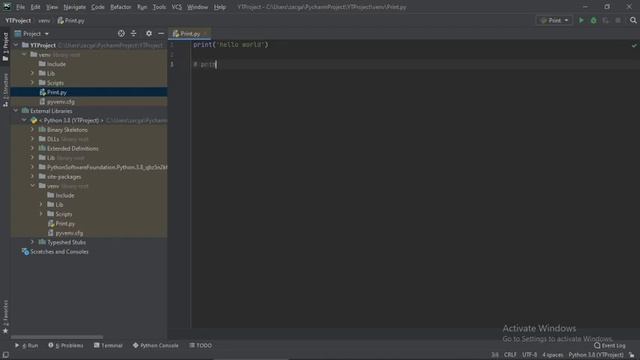Hide the Project tool window
The width and height of the screenshot is (640, 360).
pos(161,33)
